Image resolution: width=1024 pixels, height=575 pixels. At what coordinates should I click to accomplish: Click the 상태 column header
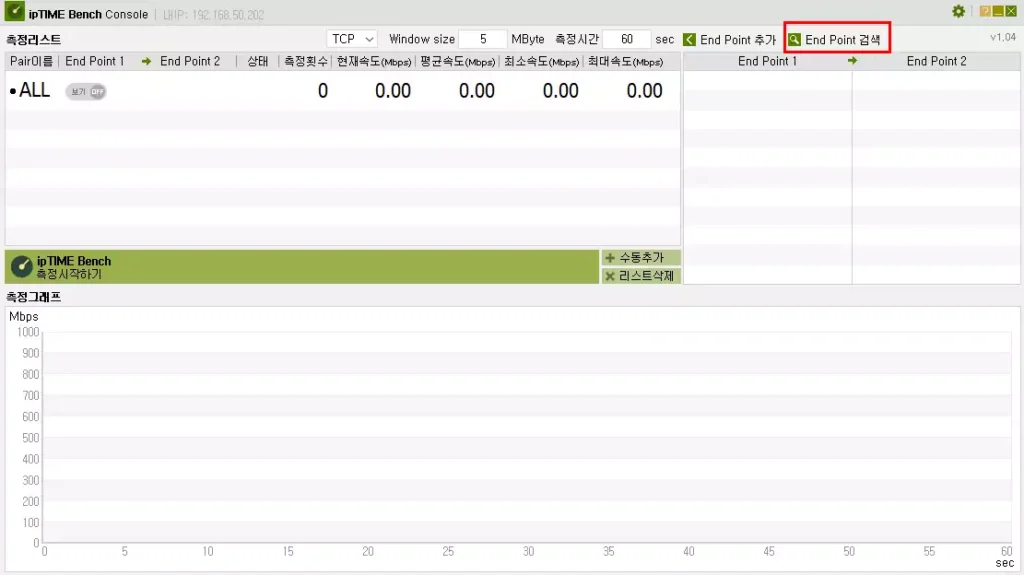coord(258,61)
